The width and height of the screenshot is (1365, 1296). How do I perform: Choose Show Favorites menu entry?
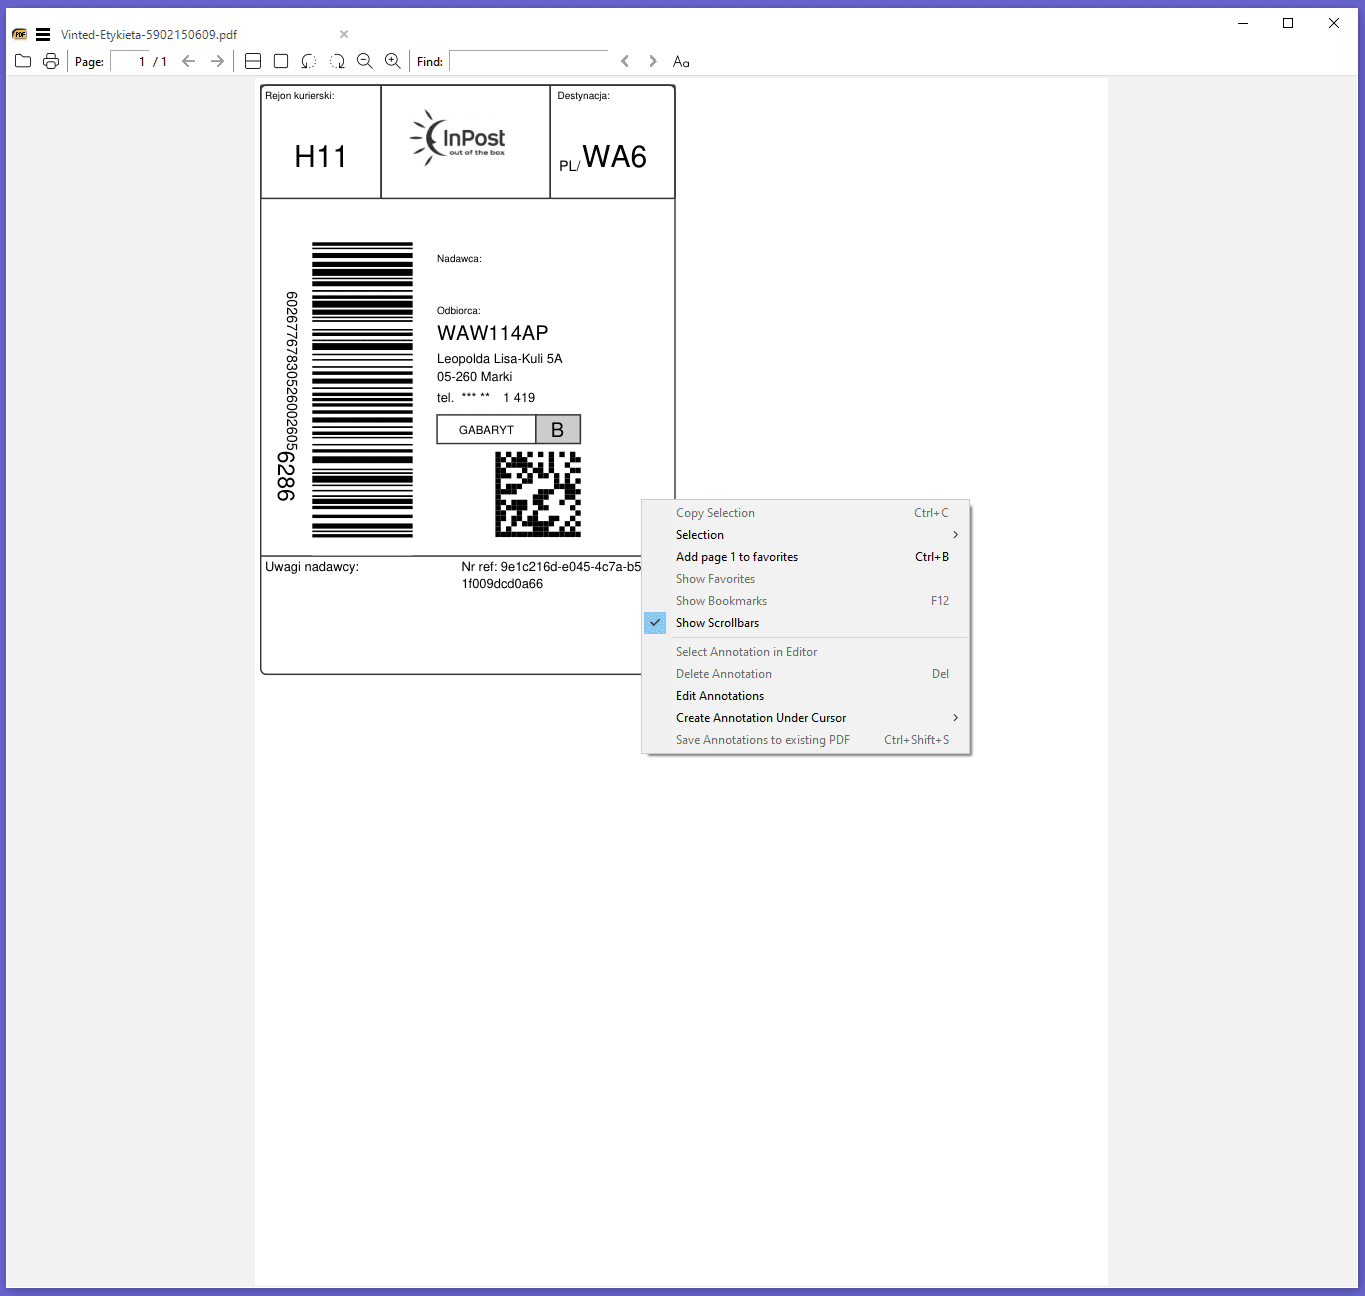806,579
